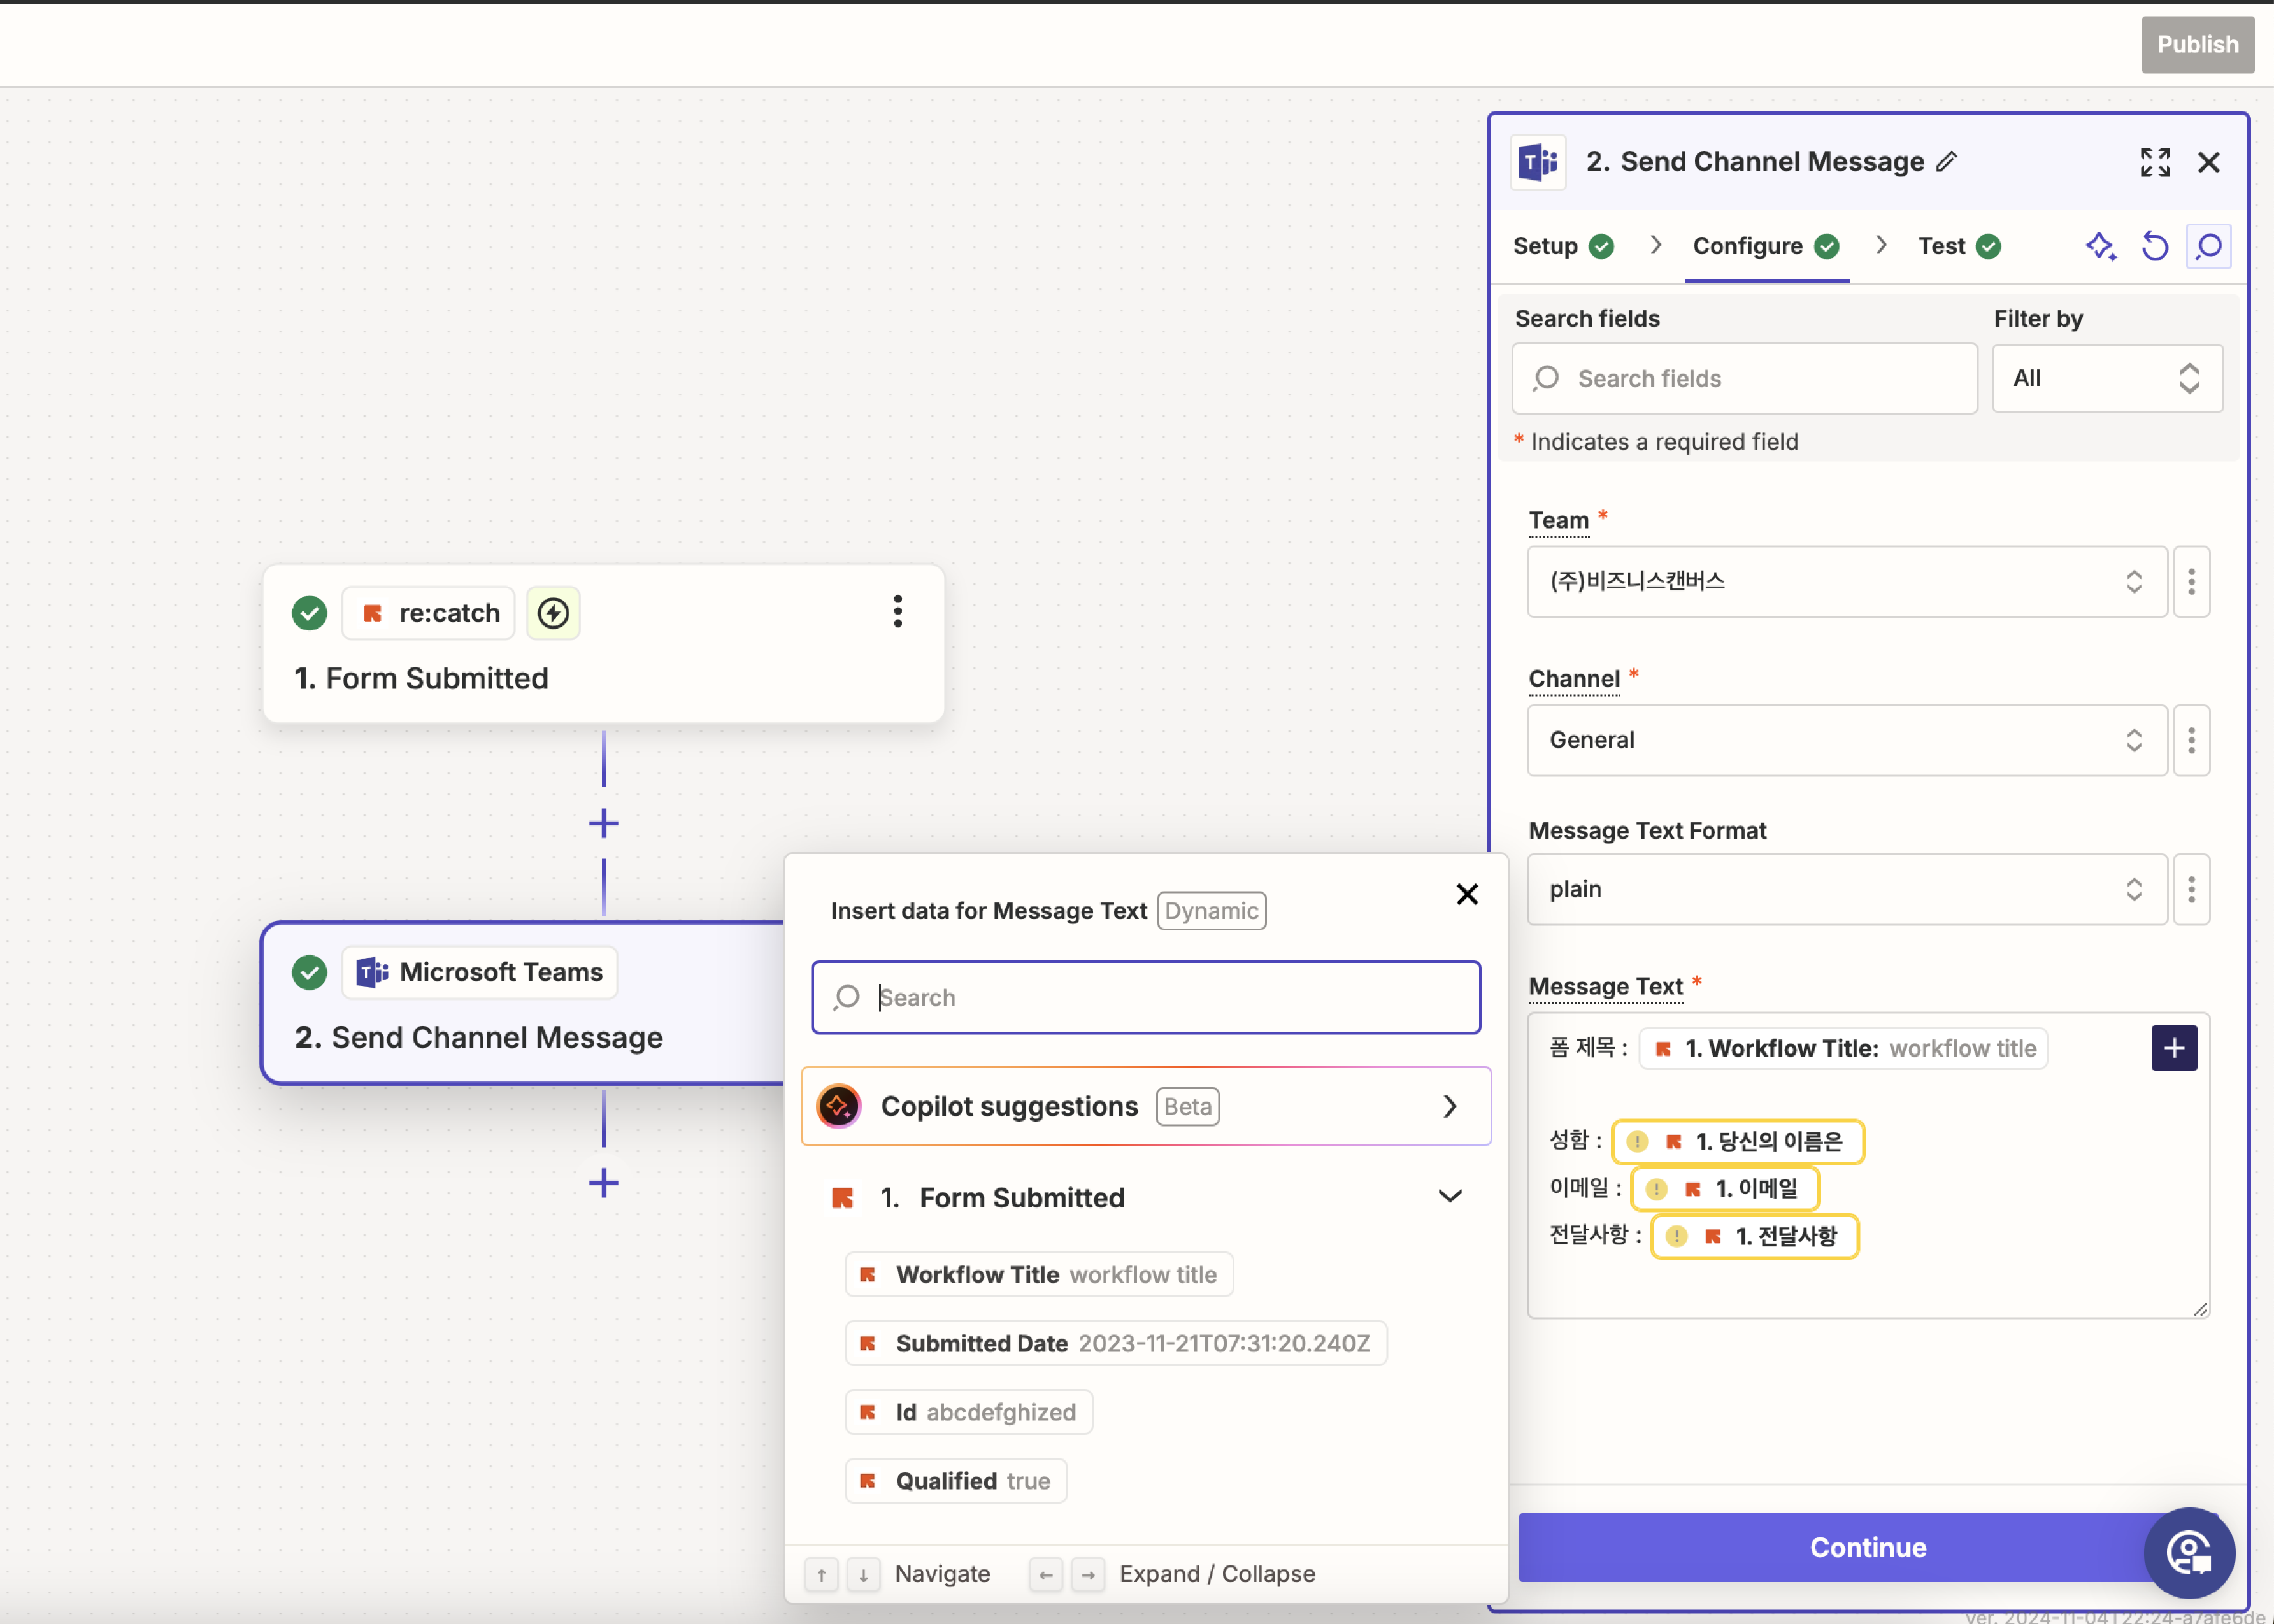Open the Filter by All dropdown
The height and width of the screenshot is (1624, 2274).
pyautogui.click(x=2107, y=378)
